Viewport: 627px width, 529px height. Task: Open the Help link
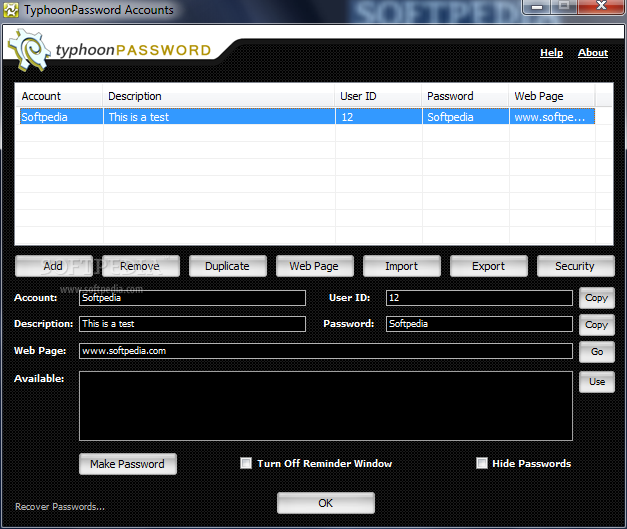click(x=551, y=52)
